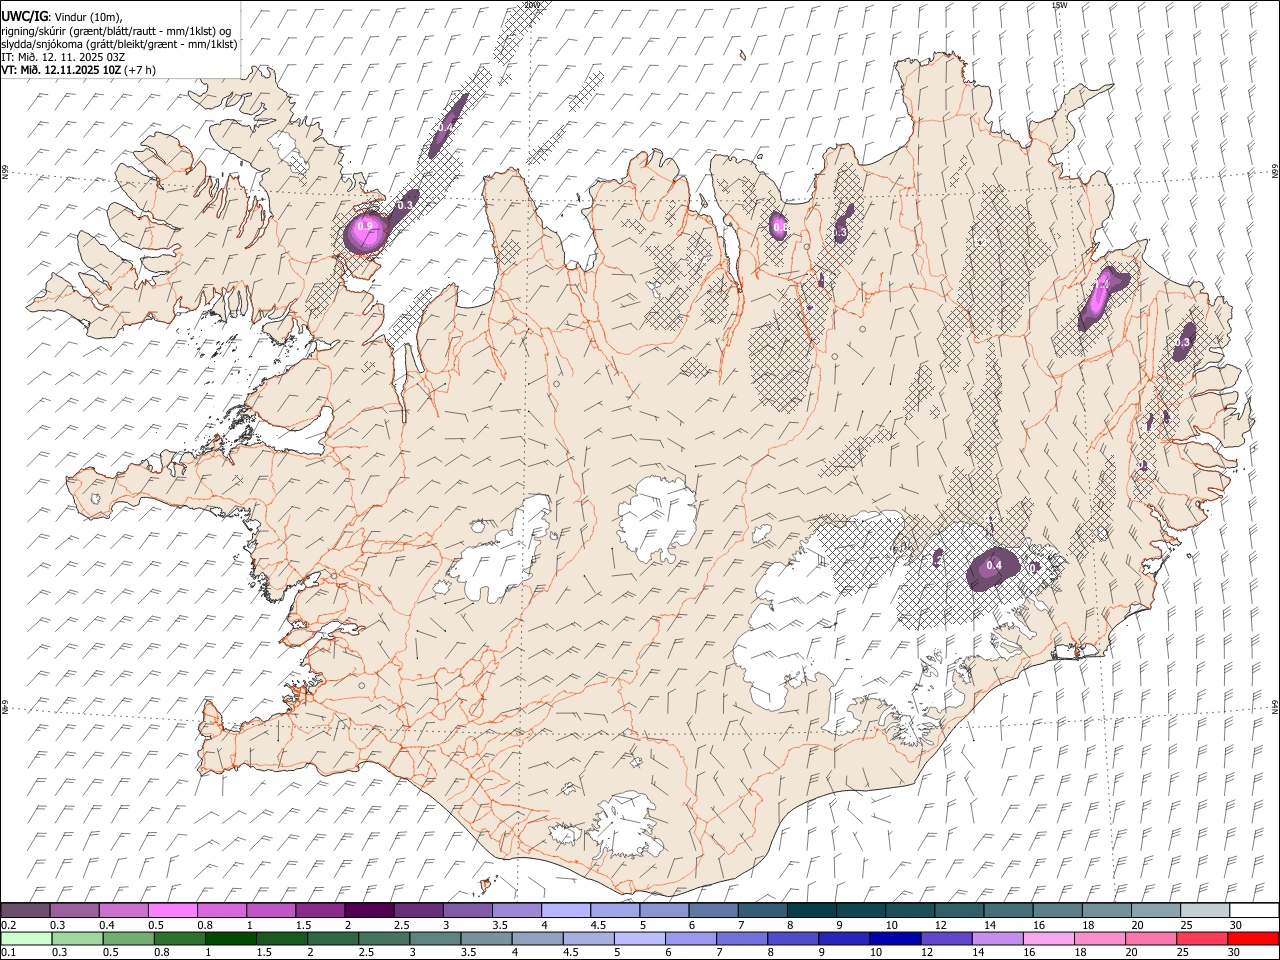Viewport: 1280px width, 960px height.
Task: Click the '15W' longitude label
Action: [1059, 5]
